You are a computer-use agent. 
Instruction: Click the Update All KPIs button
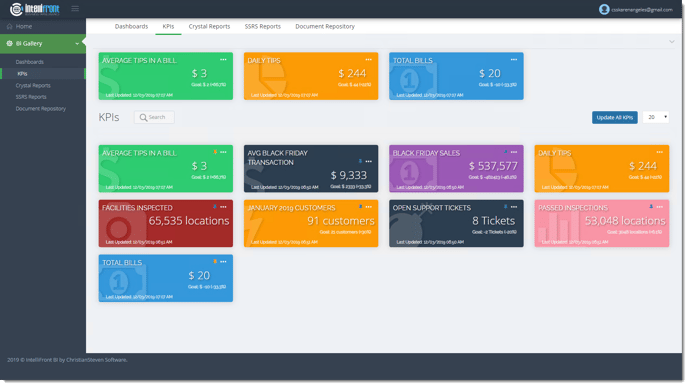point(614,118)
